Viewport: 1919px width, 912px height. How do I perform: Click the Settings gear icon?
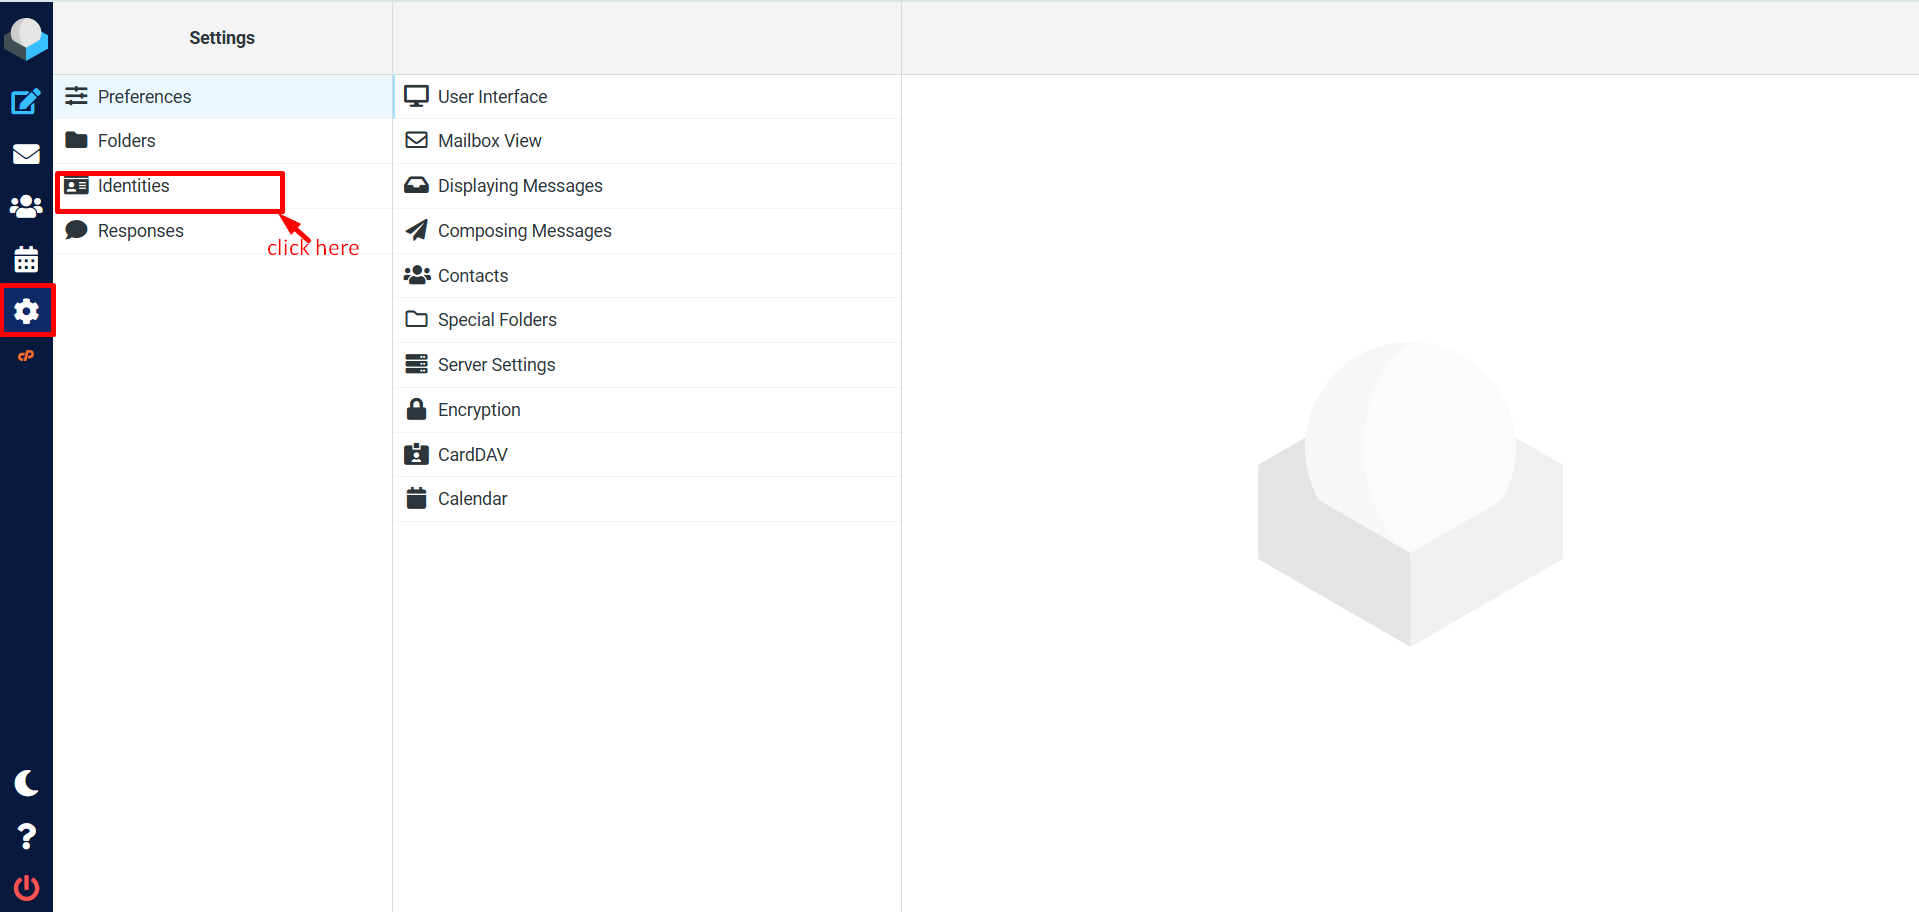tap(26, 311)
